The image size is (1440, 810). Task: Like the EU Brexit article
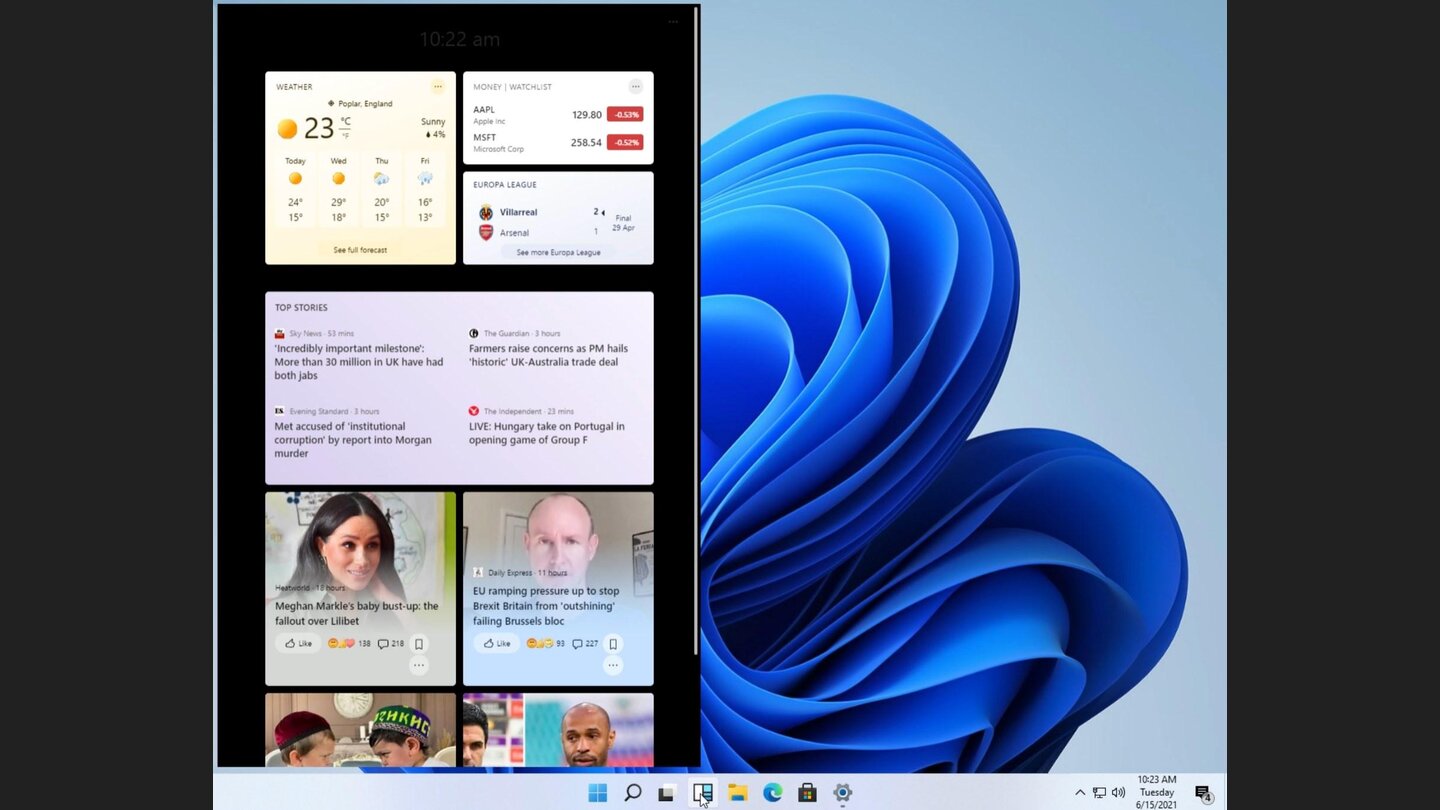click(495, 643)
